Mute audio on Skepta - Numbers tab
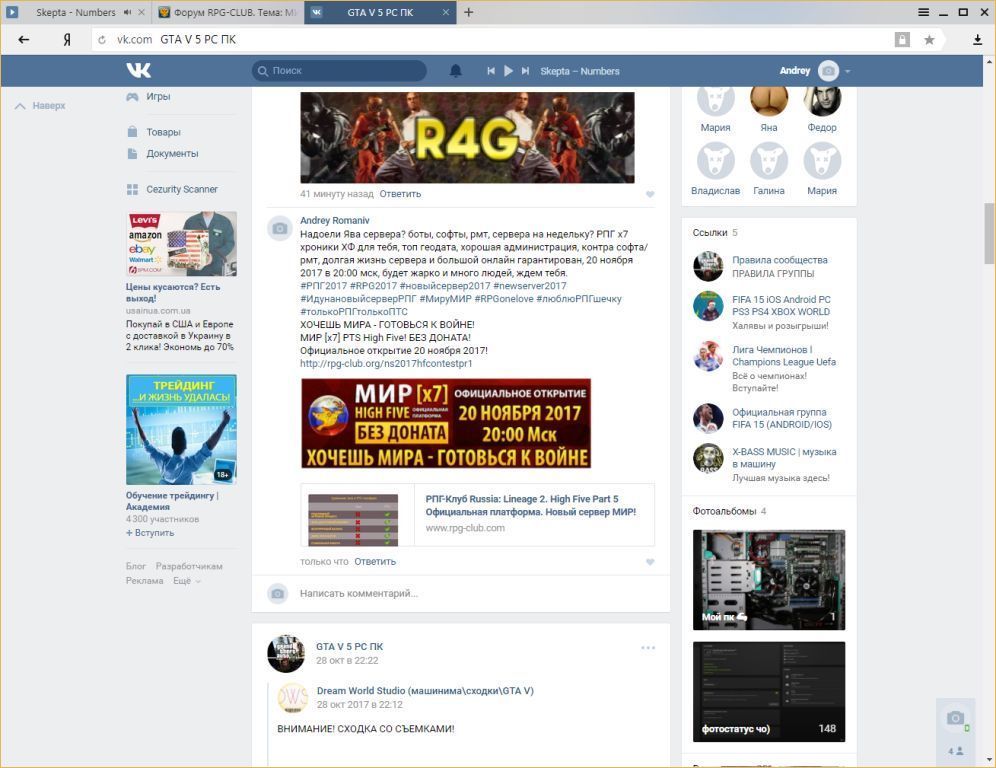Viewport: 996px width, 768px height. click(128, 12)
